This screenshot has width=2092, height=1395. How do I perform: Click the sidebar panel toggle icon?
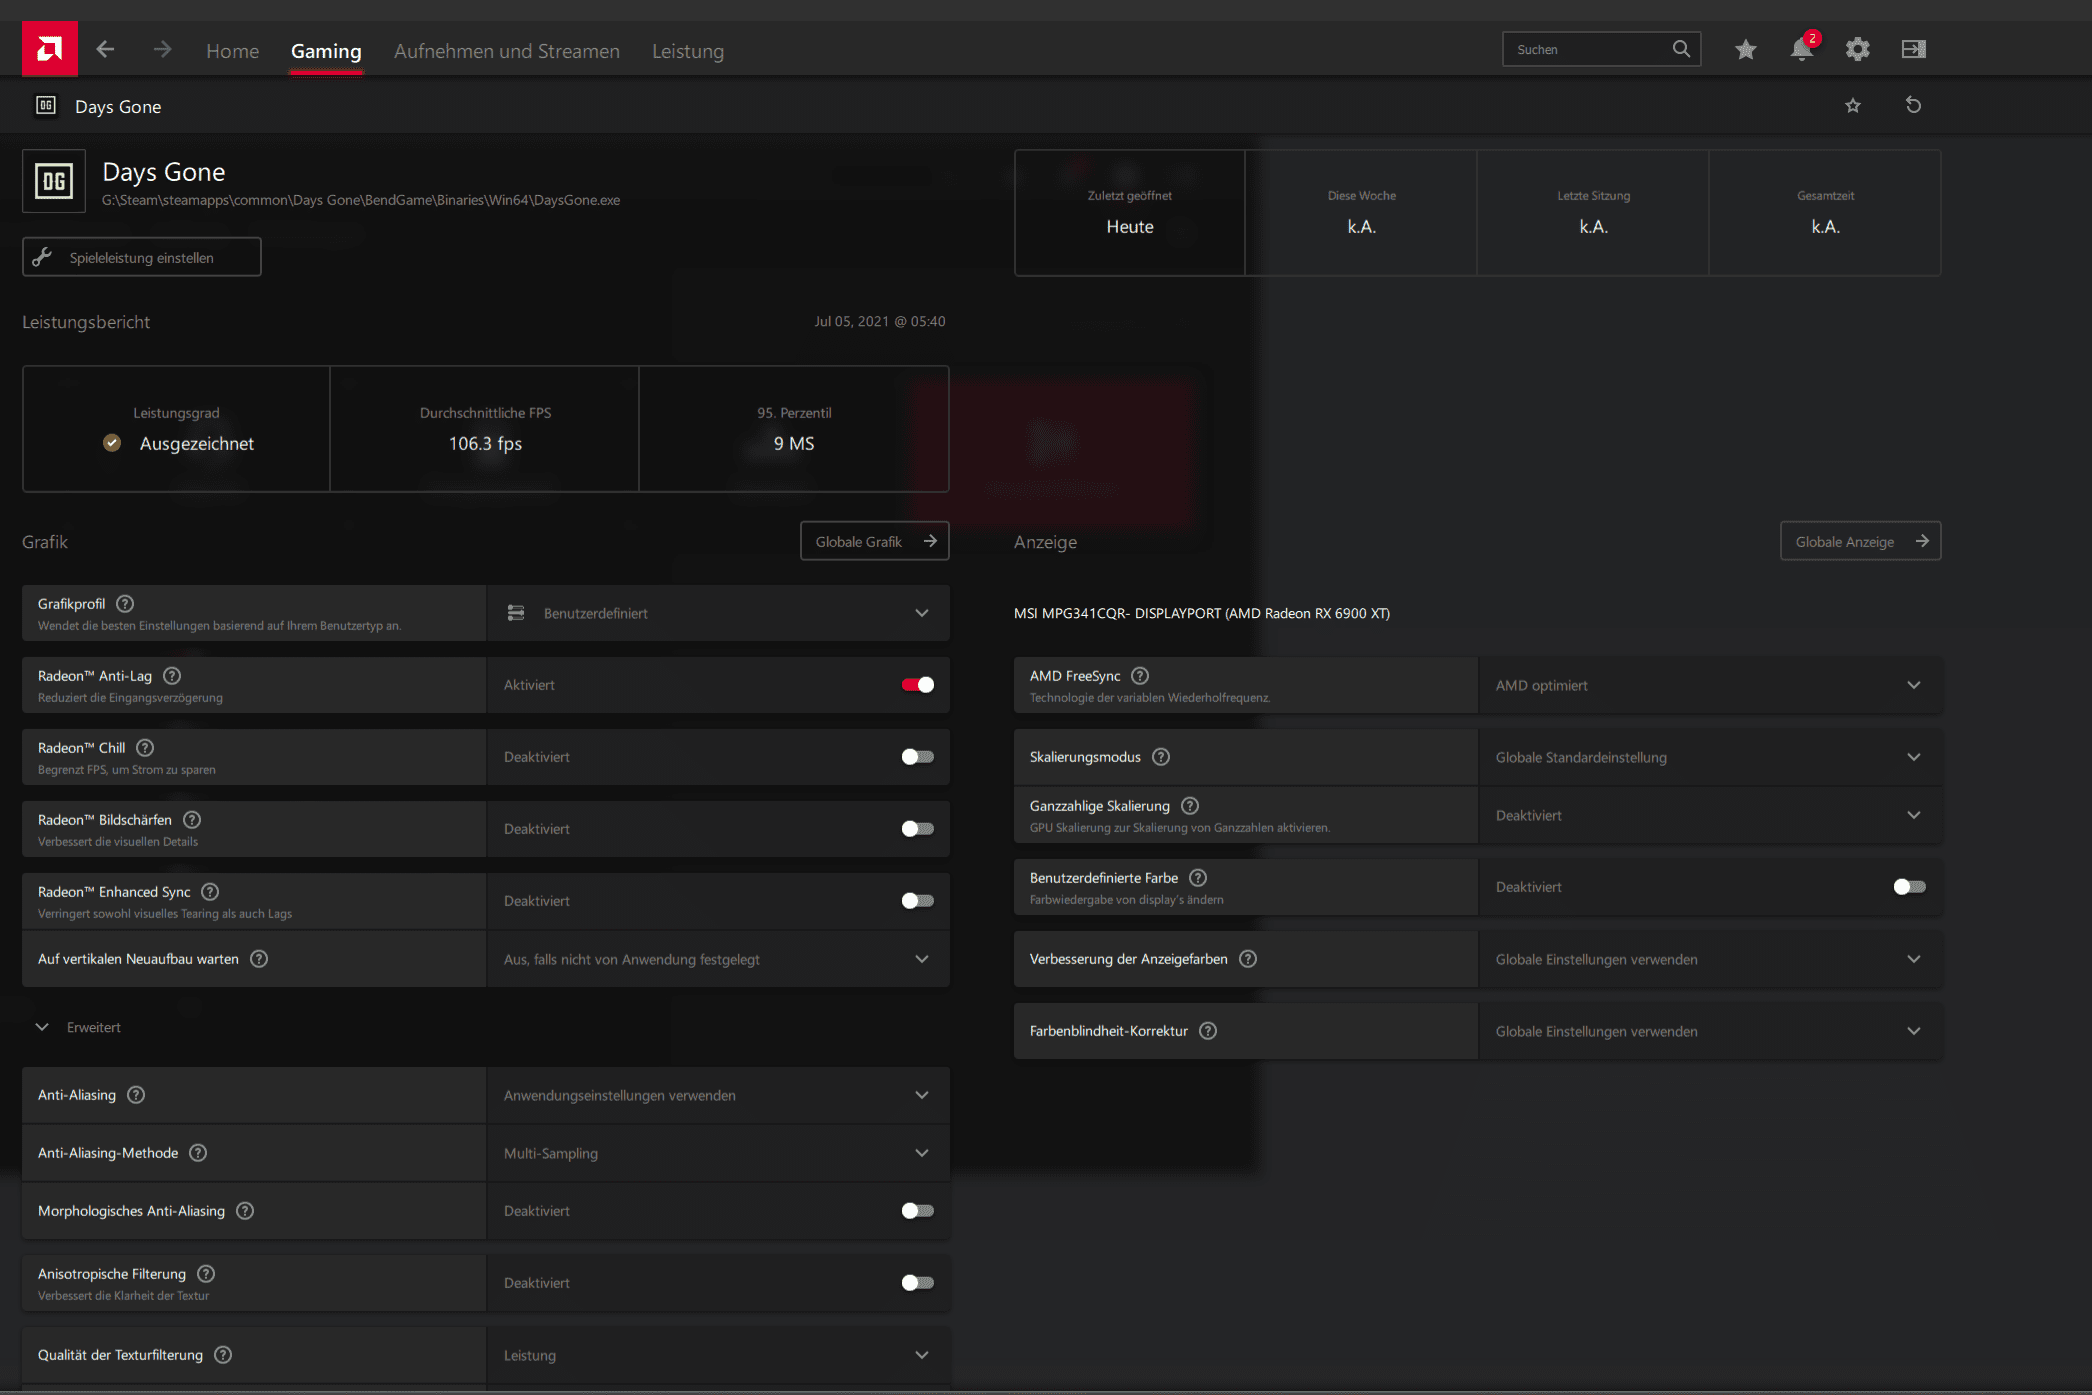click(x=1913, y=49)
